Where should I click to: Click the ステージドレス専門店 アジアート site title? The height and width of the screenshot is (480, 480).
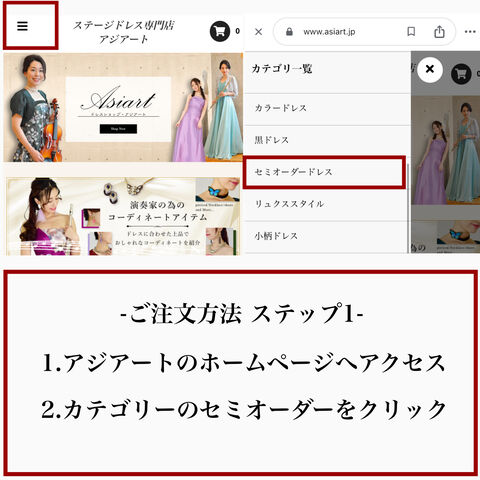[x=124, y=32]
